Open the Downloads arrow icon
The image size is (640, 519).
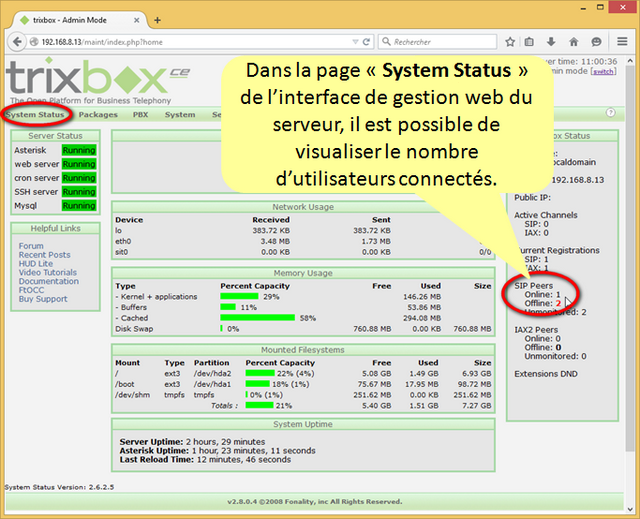[551, 42]
